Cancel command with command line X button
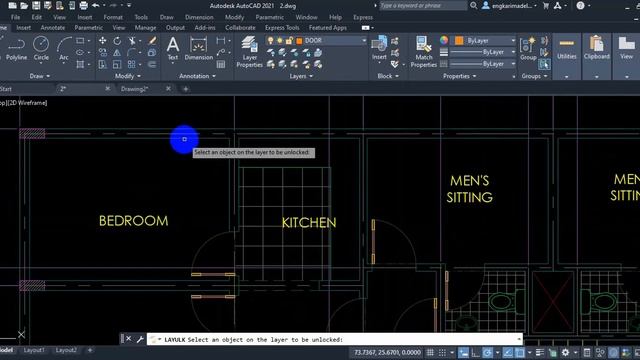 pos(129,339)
